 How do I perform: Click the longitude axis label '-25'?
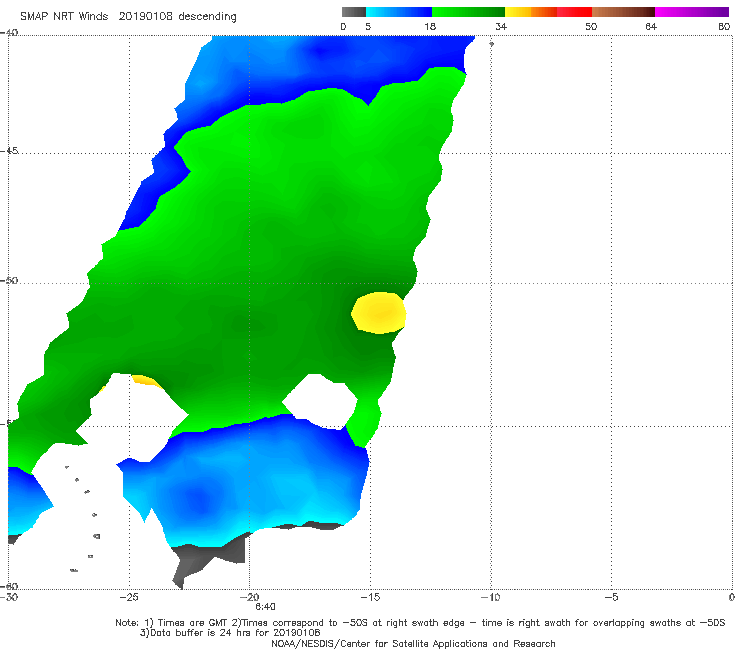[129, 597]
